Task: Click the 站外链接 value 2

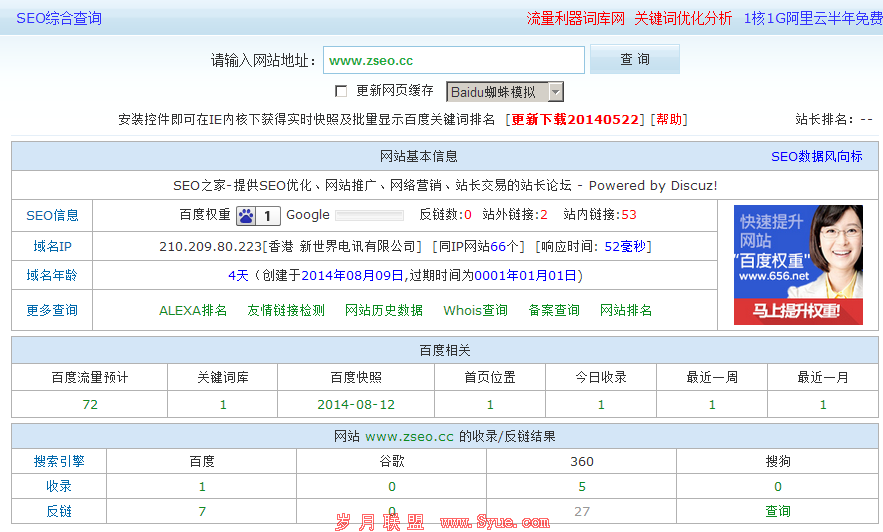Action: click(x=544, y=214)
